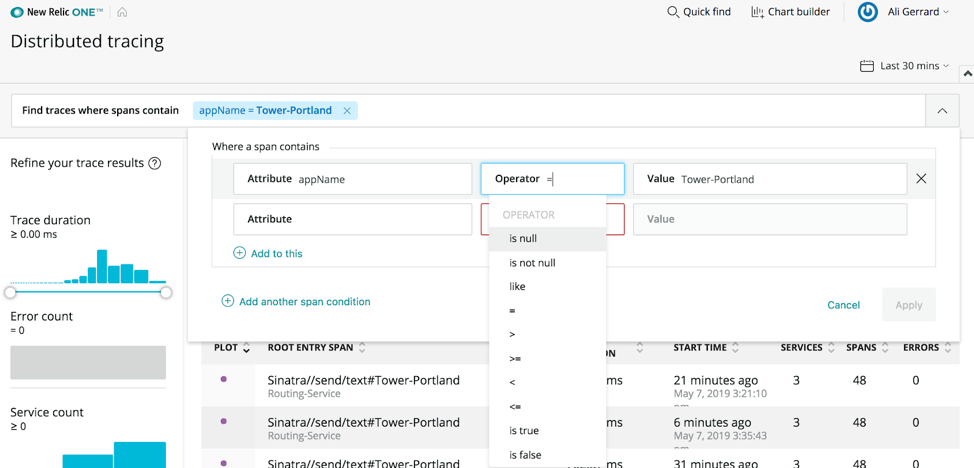This screenshot has height=468, width=974.
Task: Delete the appName condition row with X
Action: click(922, 179)
